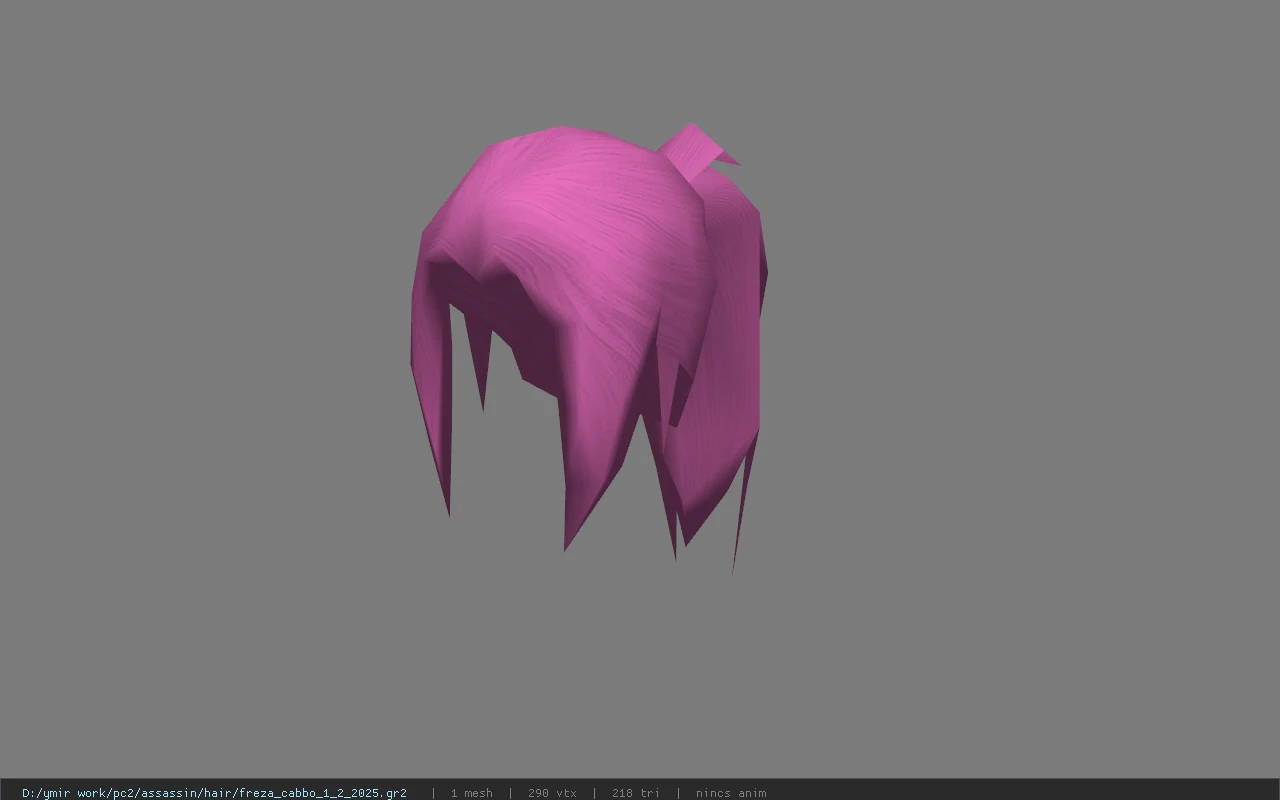Click the '1 mesh' status entry
The height and width of the screenshot is (800, 1280).
472,793
